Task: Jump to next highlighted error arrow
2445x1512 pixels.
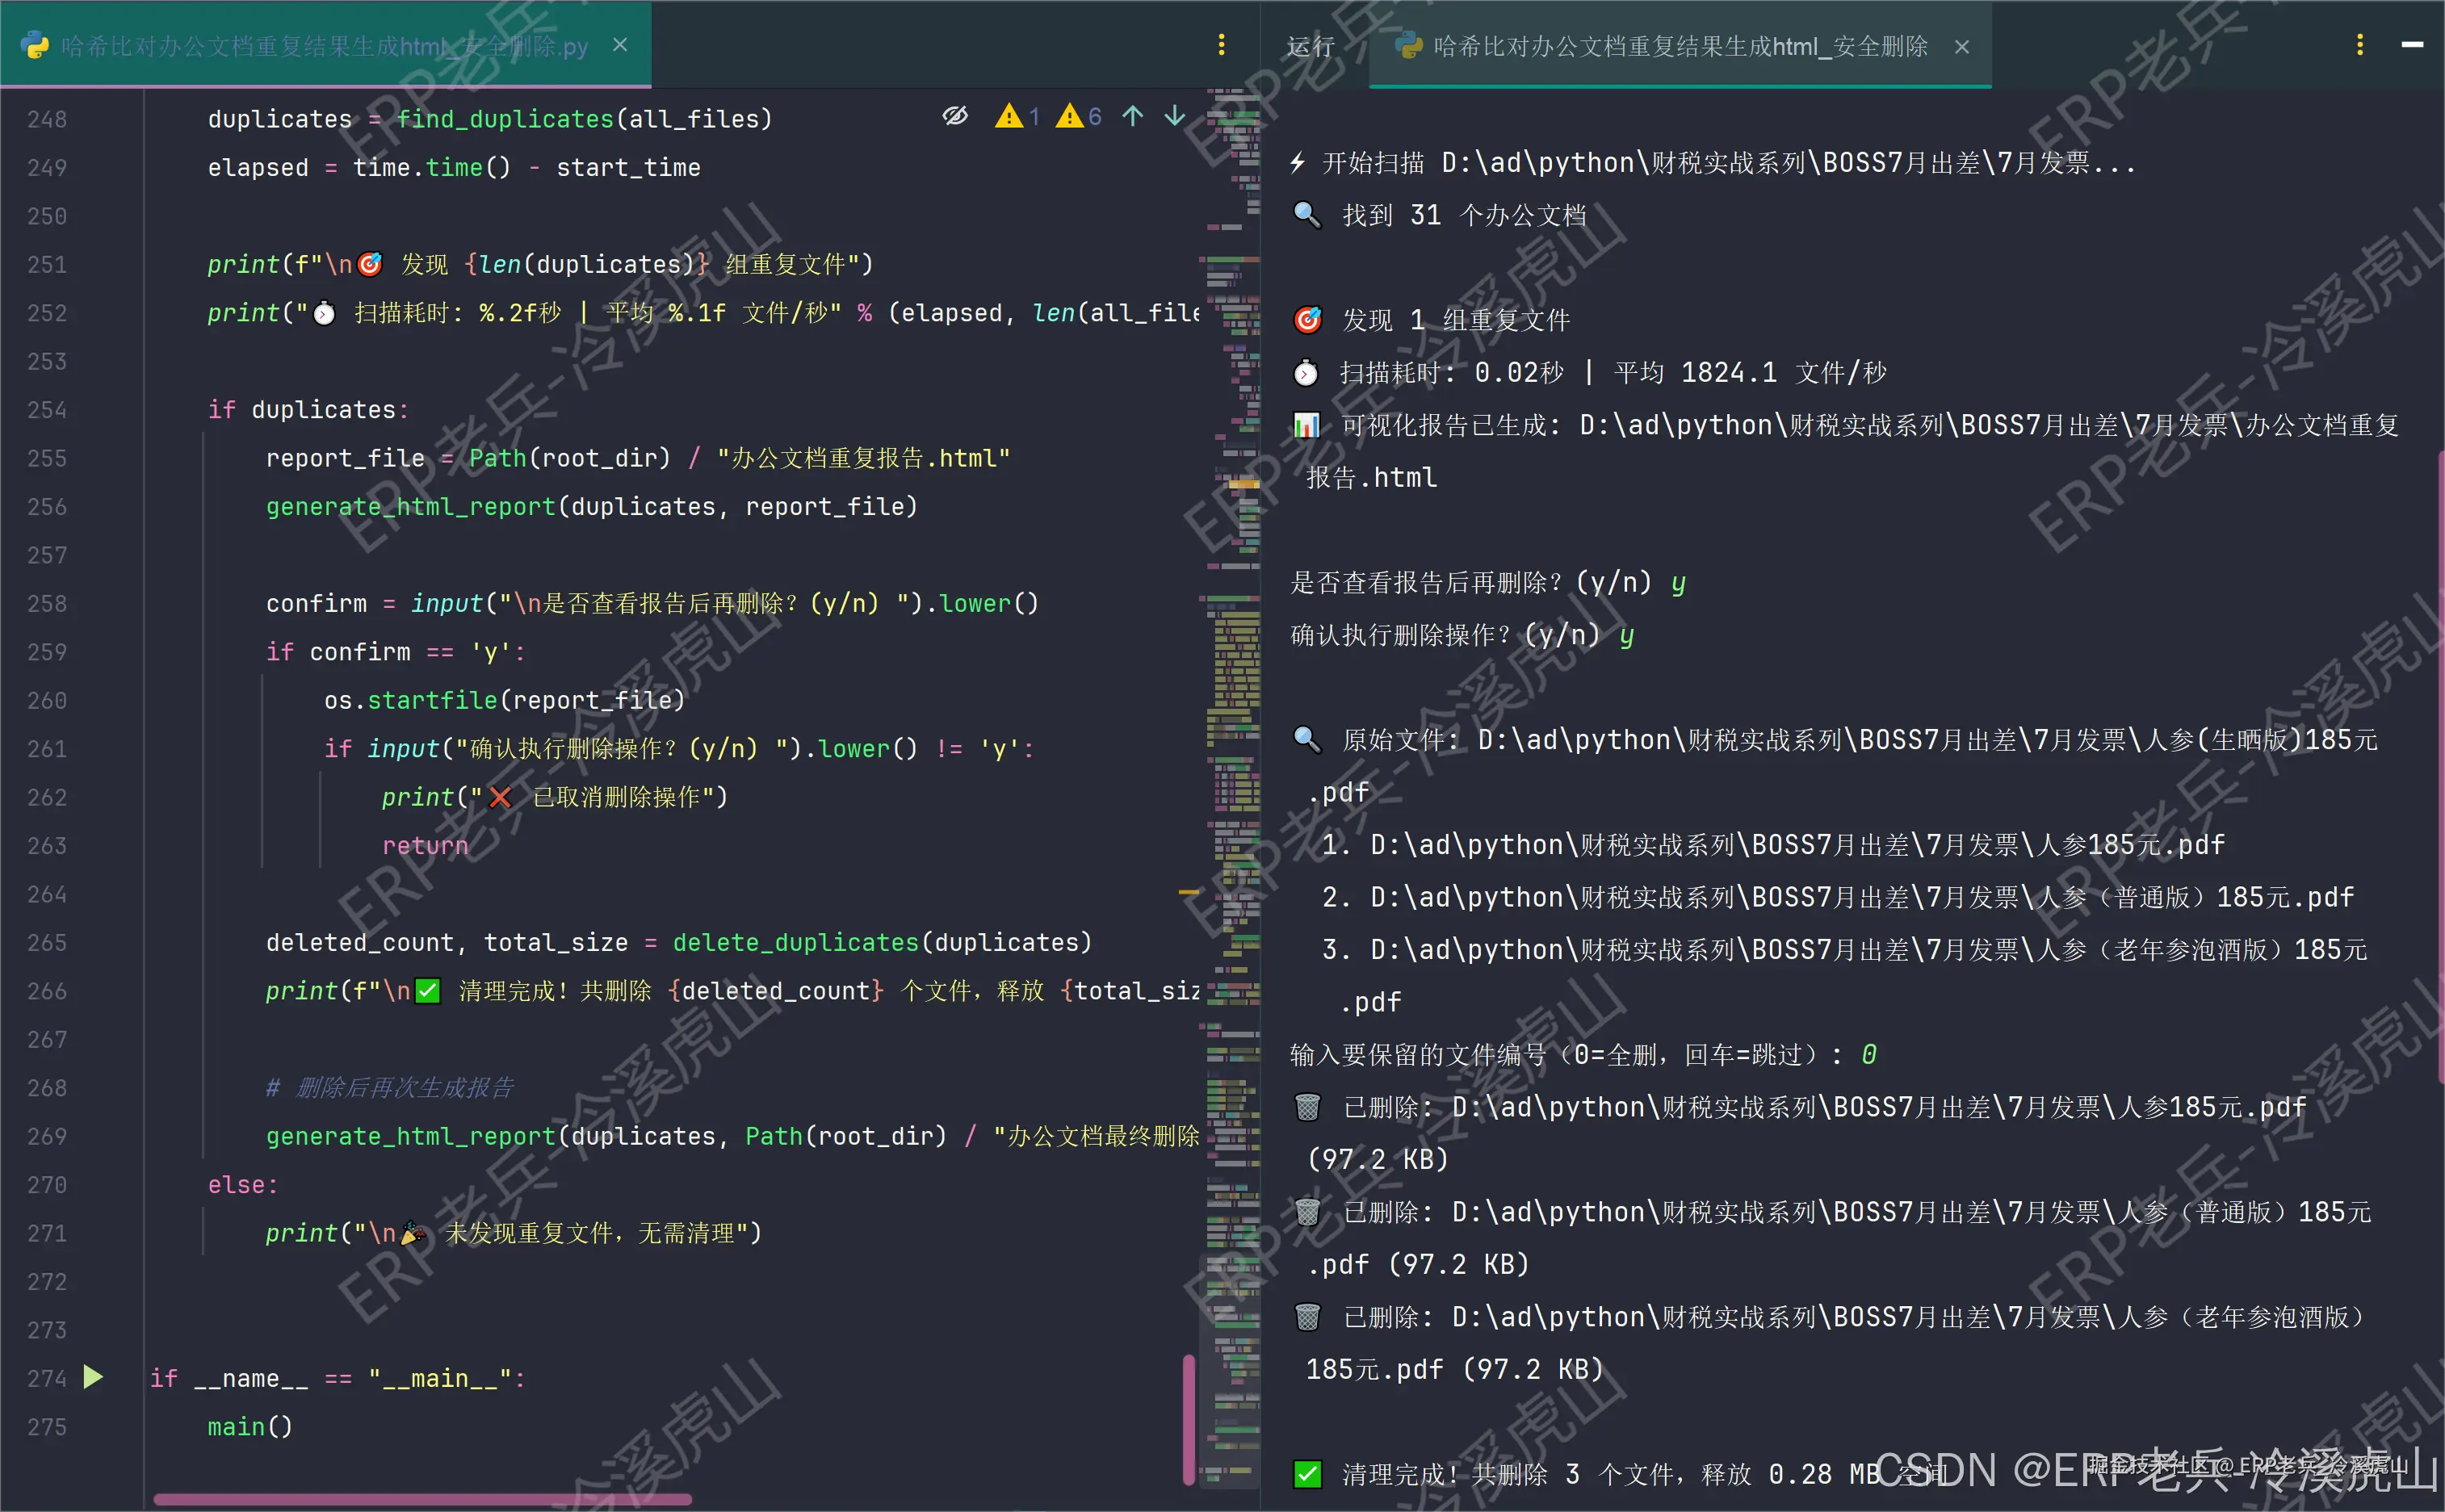Action: 1175,116
